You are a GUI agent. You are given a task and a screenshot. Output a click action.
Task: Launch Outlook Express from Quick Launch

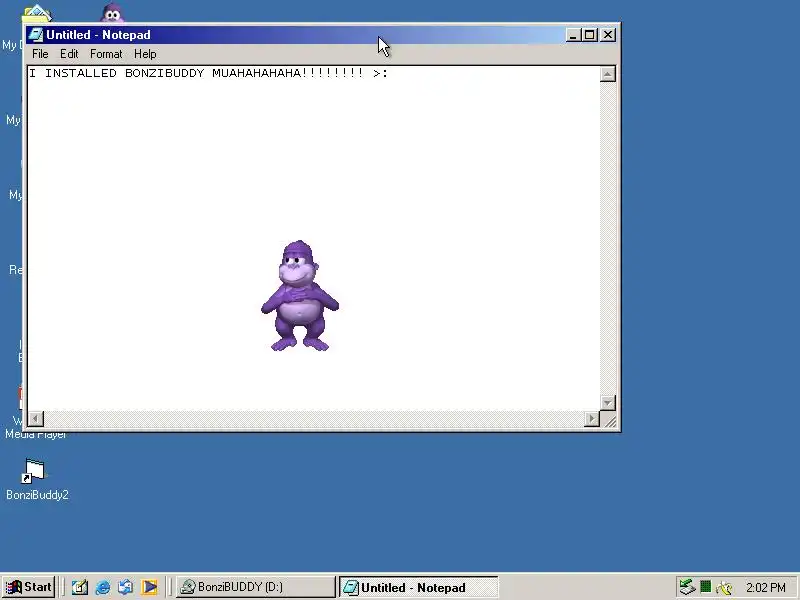(x=126, y=587)
